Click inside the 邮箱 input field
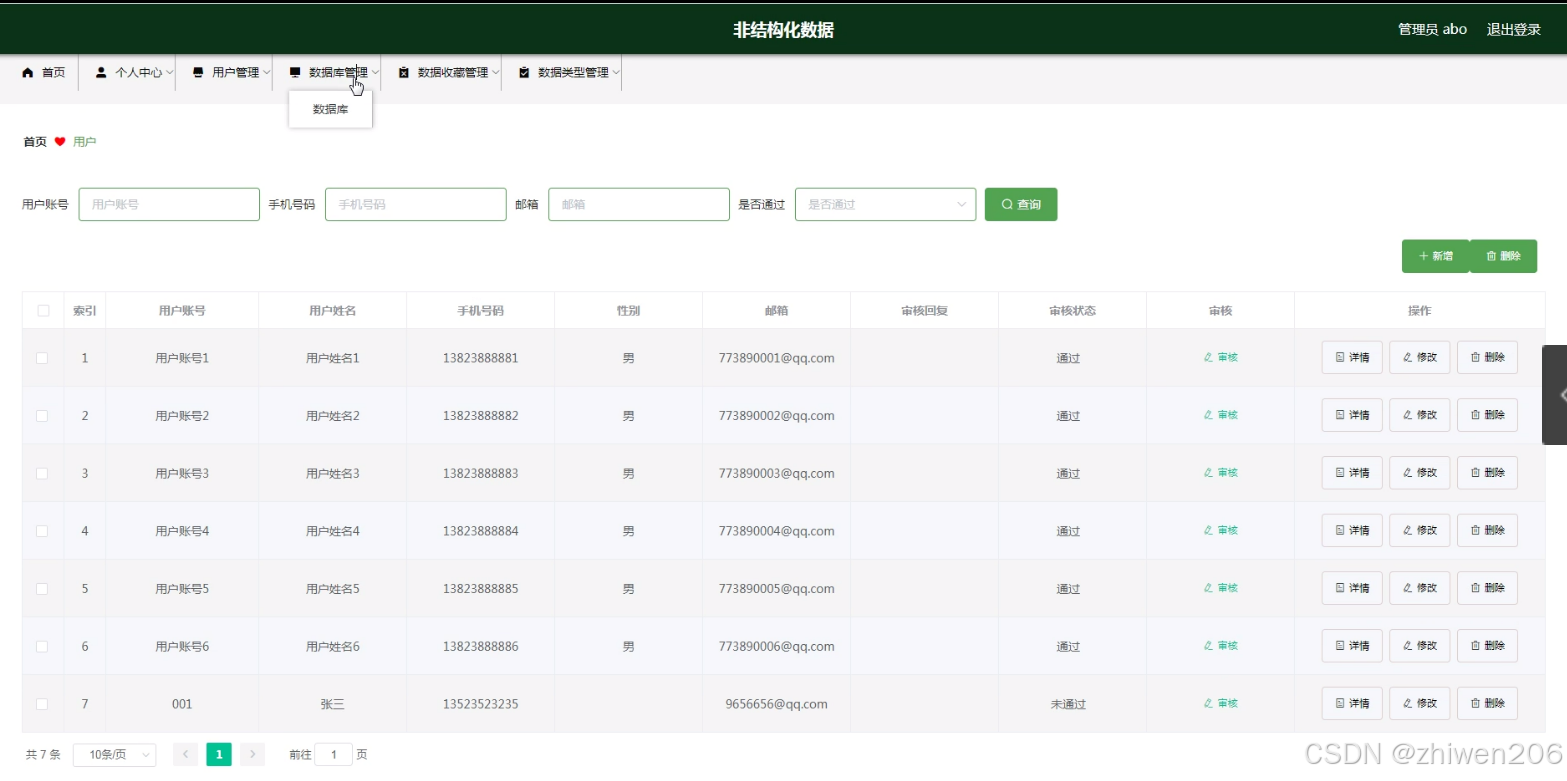The height and width of the screenshot is (781, 1567). 638,204
